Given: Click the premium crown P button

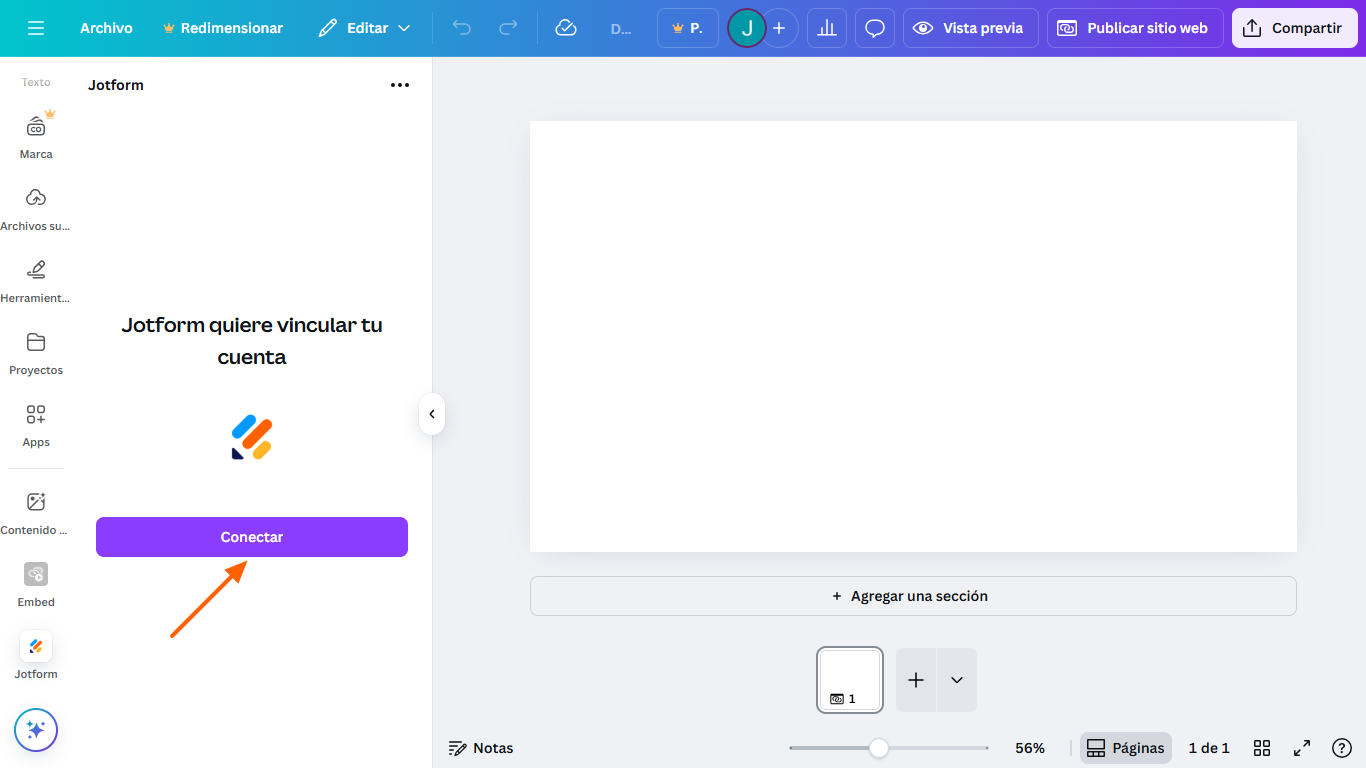Looking at the screenshot, I should click(688, 28).
